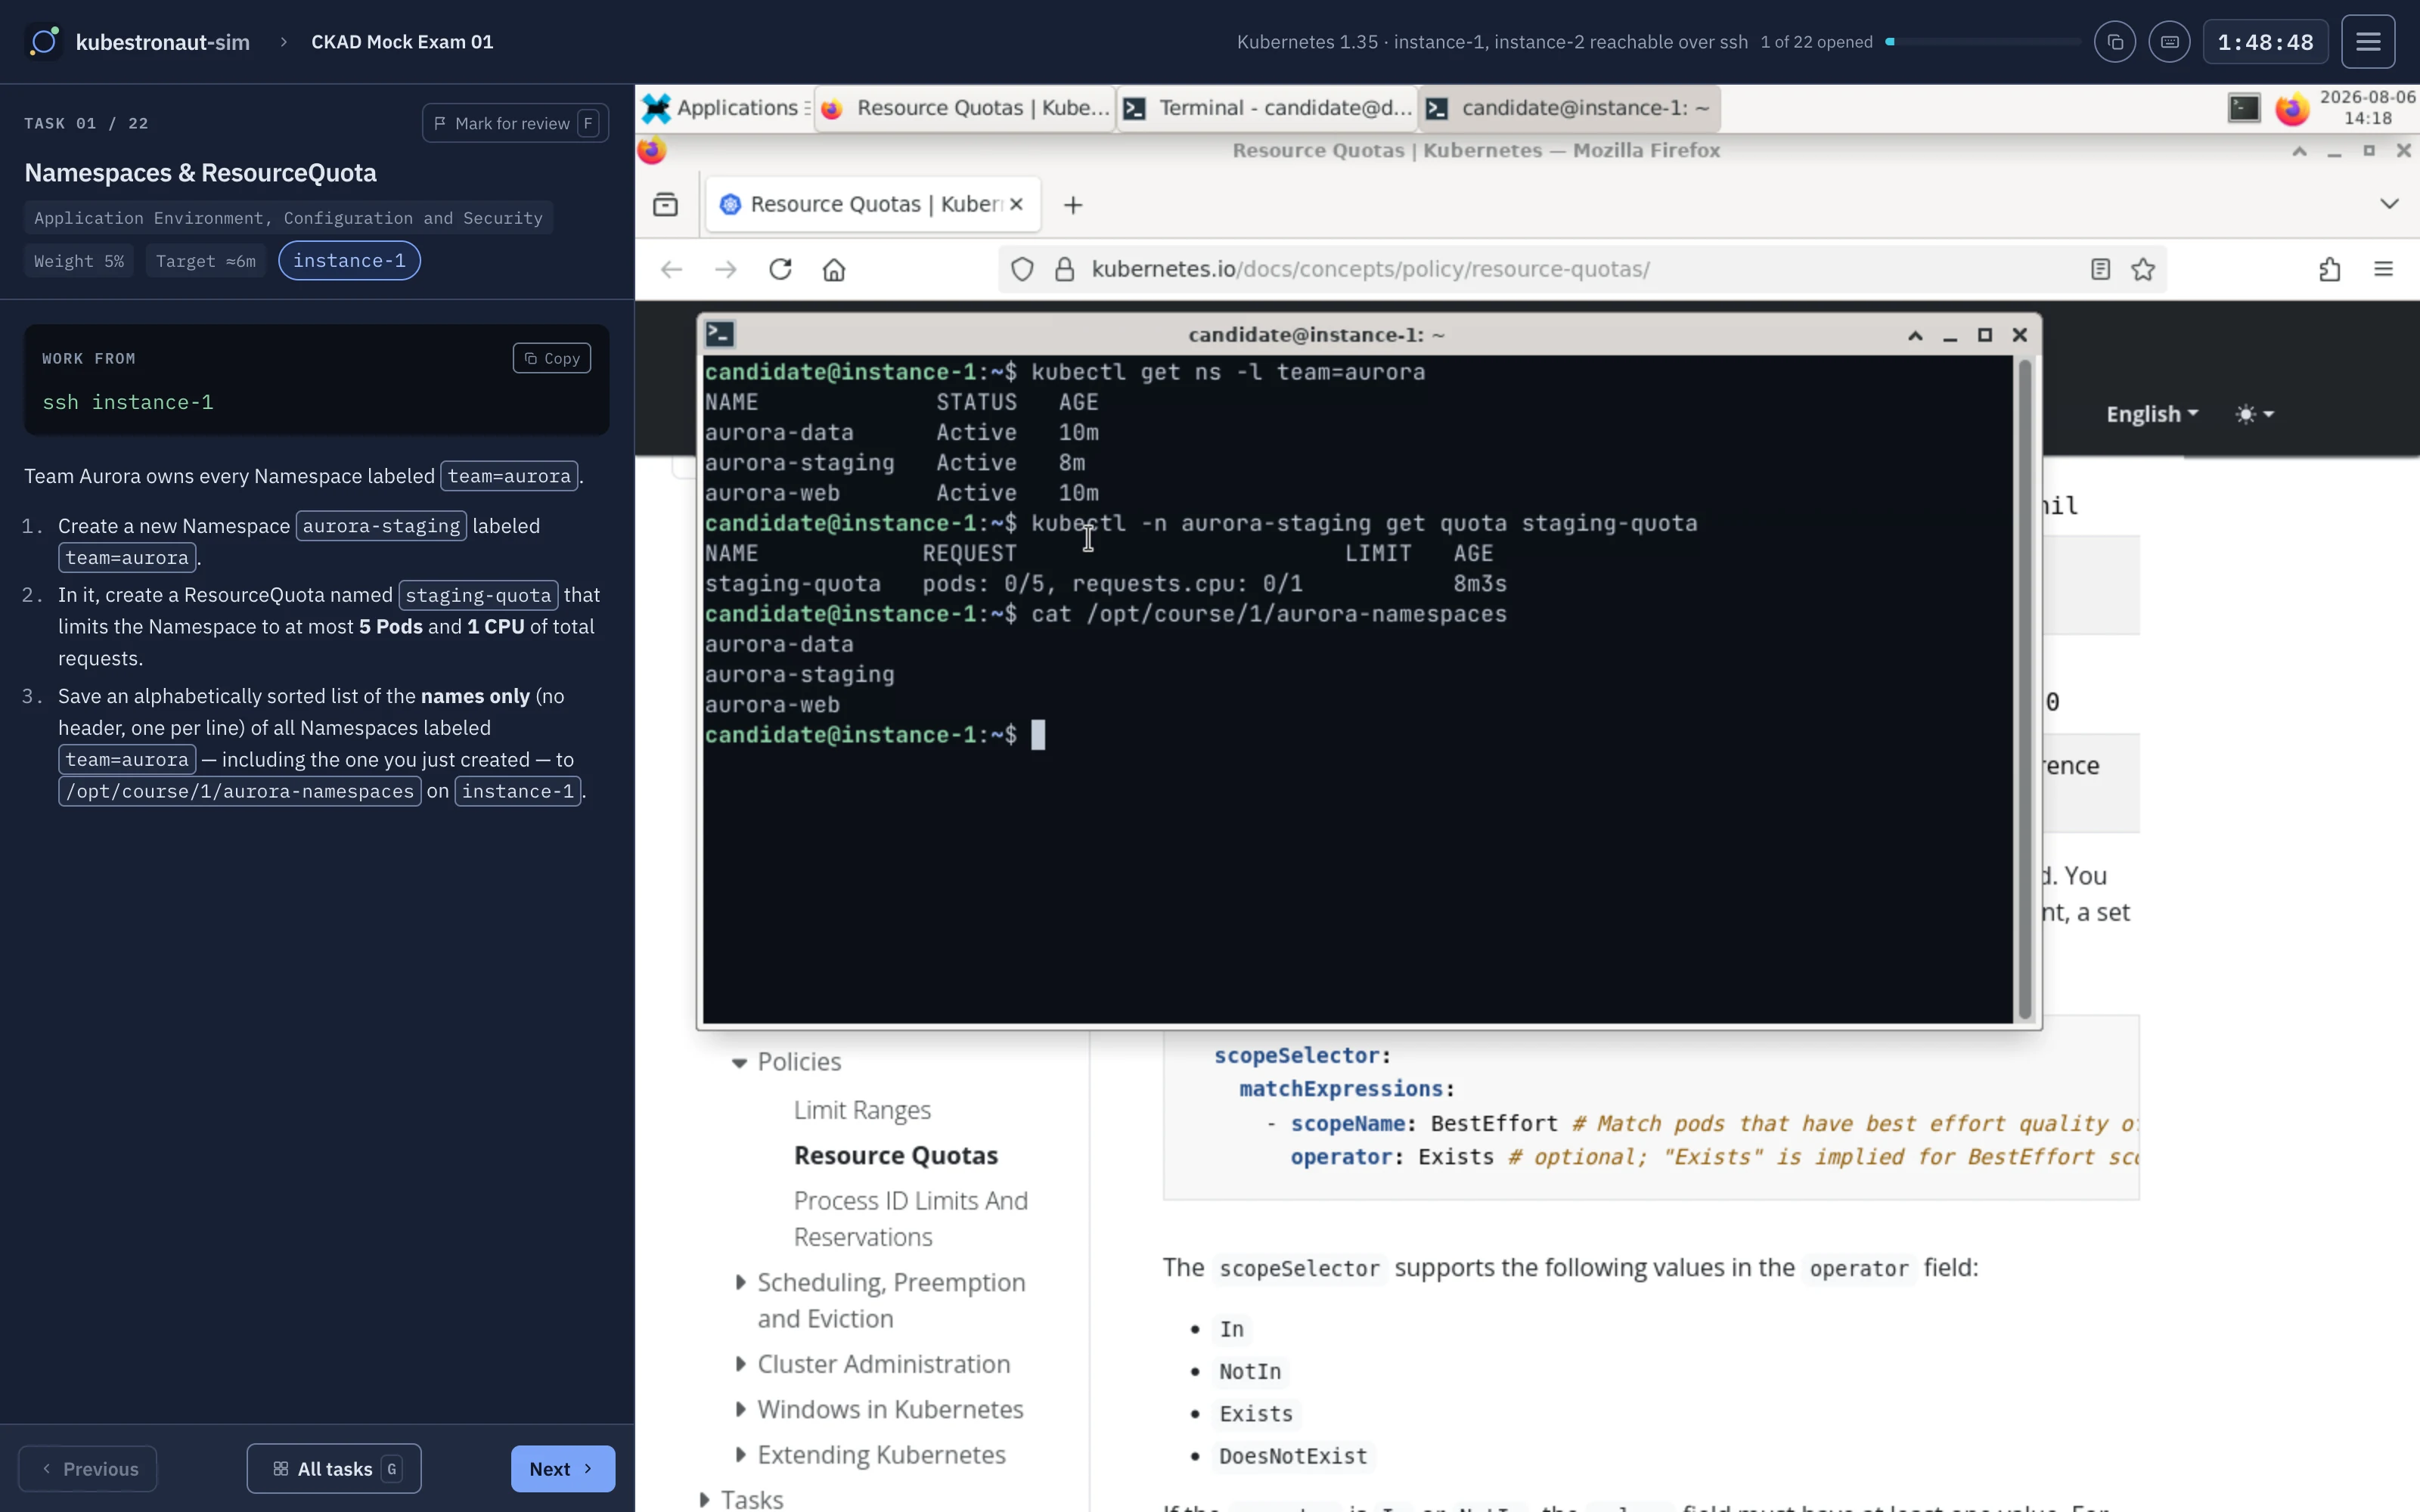Open Resource Quotas sidebar link

(x=896, y=1155)
